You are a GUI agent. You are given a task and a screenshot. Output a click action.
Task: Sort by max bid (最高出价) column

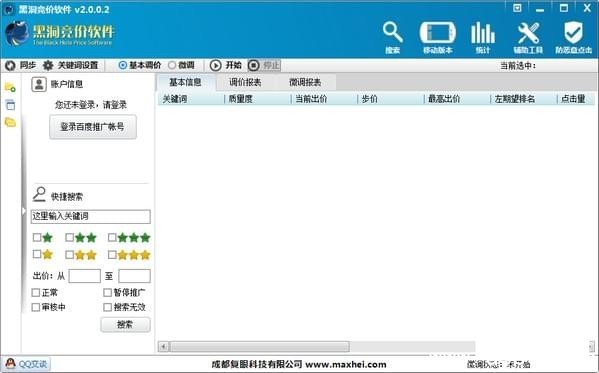(x=457, y=99)
